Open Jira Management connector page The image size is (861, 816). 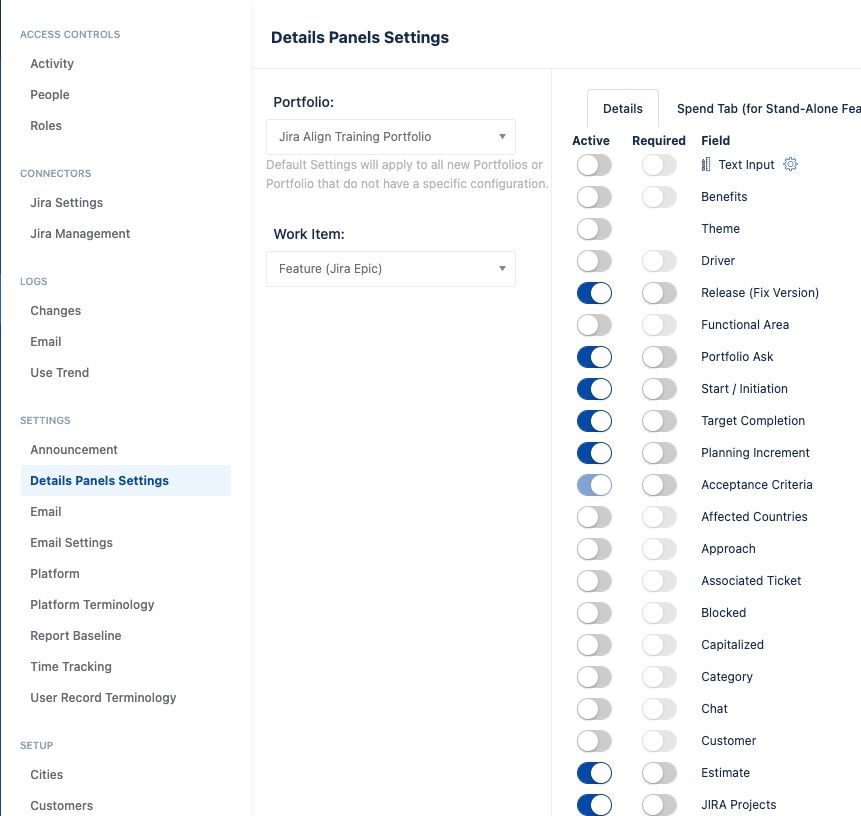coord(80,234)
